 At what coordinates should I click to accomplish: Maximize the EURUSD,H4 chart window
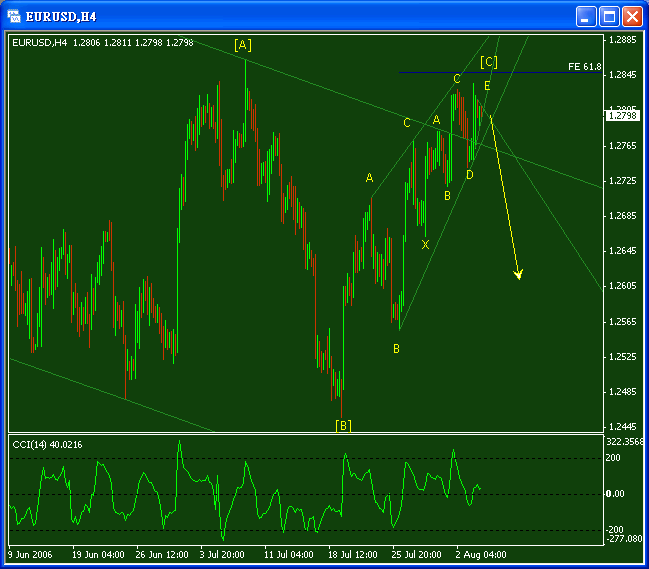(609, 17)
